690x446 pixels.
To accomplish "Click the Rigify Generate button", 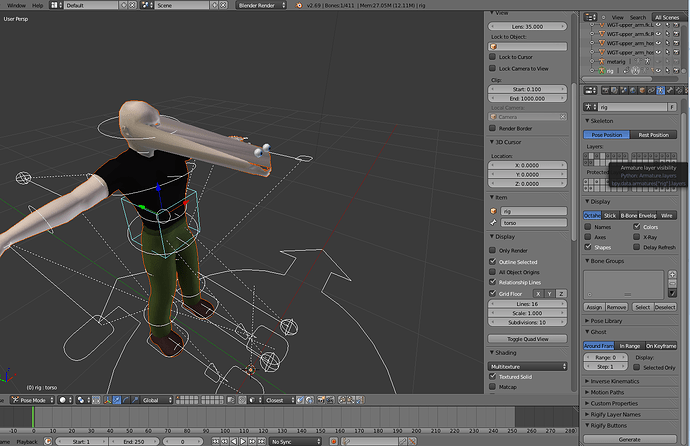I will (630, 439).
